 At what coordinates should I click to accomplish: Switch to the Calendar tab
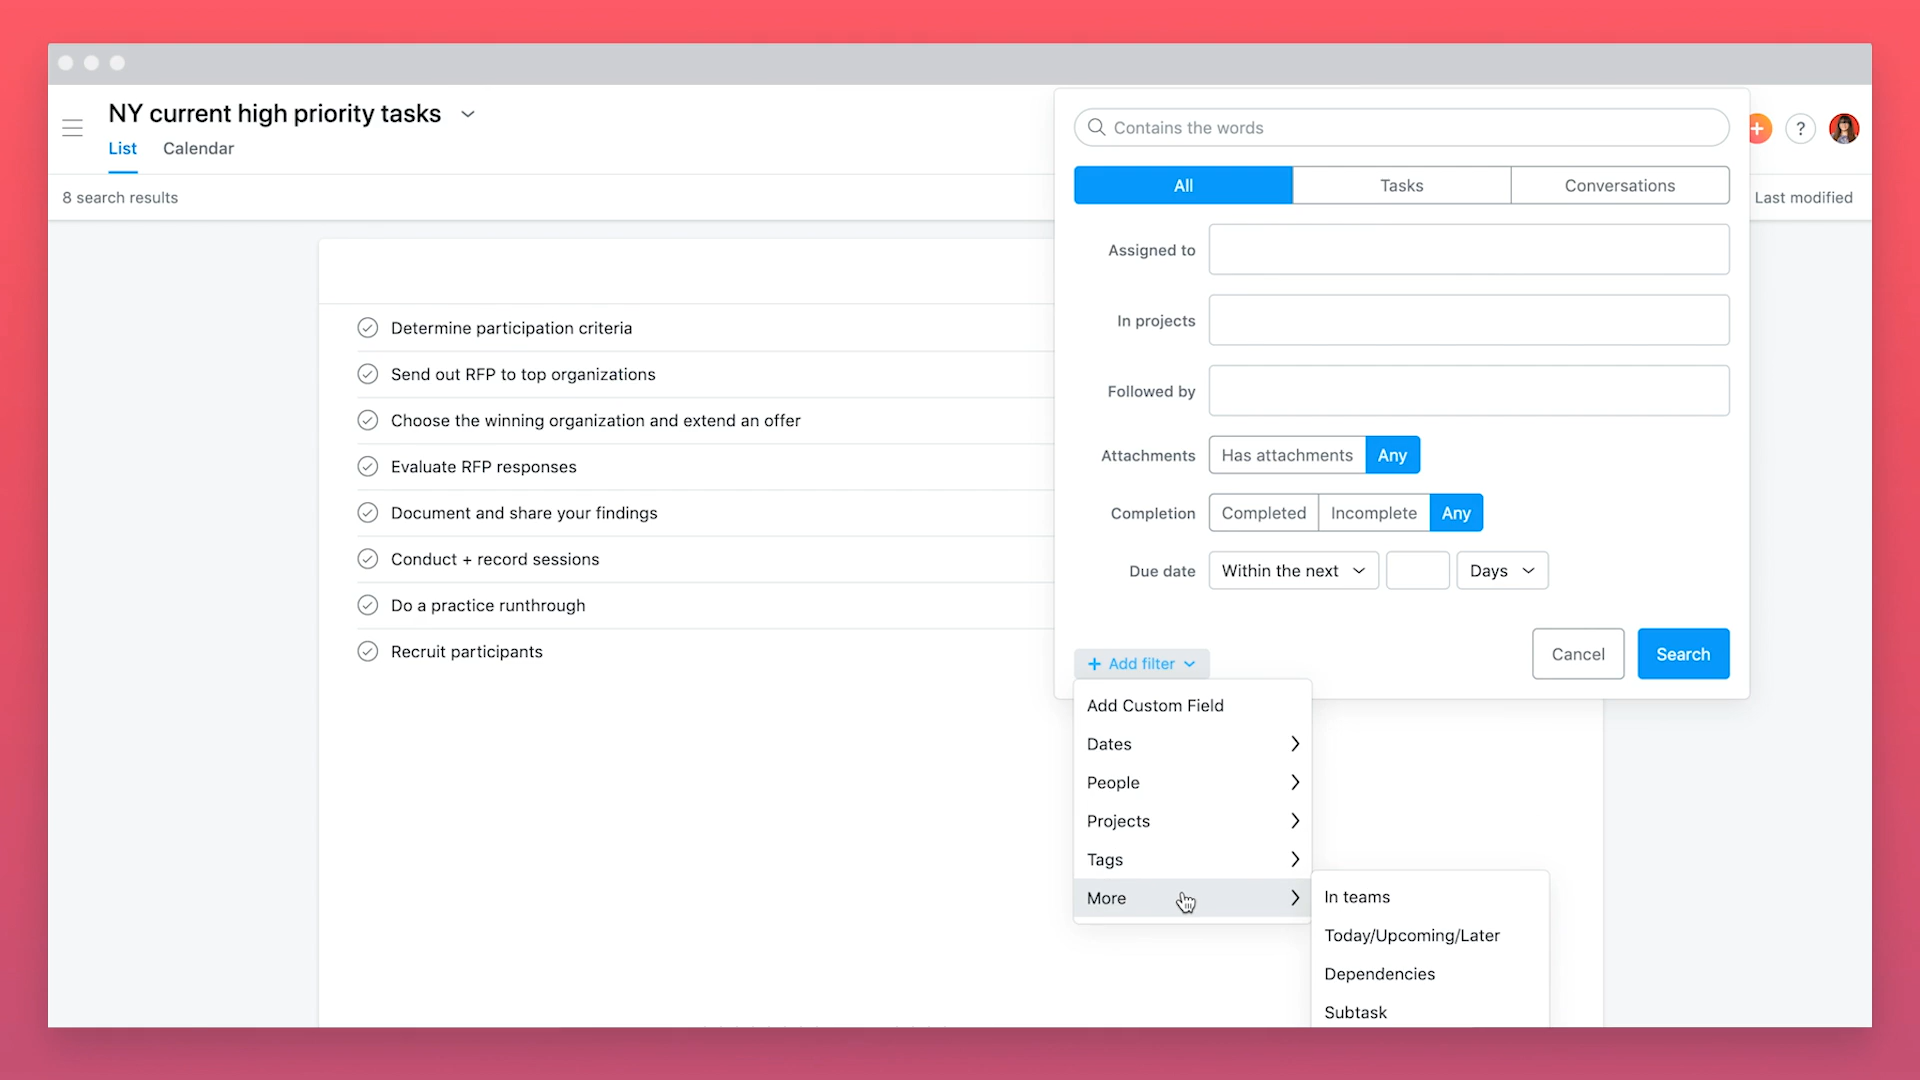pyautogui.click(x=198, y=148)
